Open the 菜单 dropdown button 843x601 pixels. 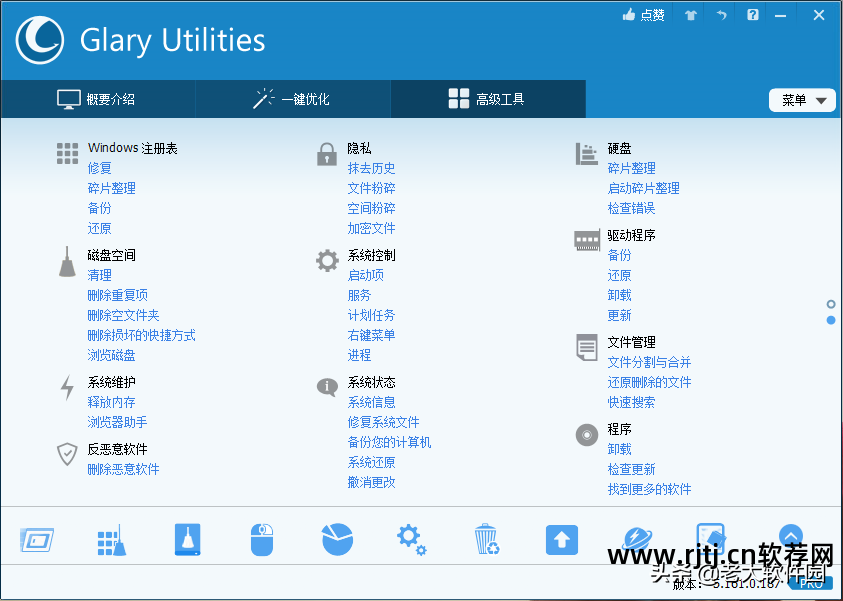point(802,100)
